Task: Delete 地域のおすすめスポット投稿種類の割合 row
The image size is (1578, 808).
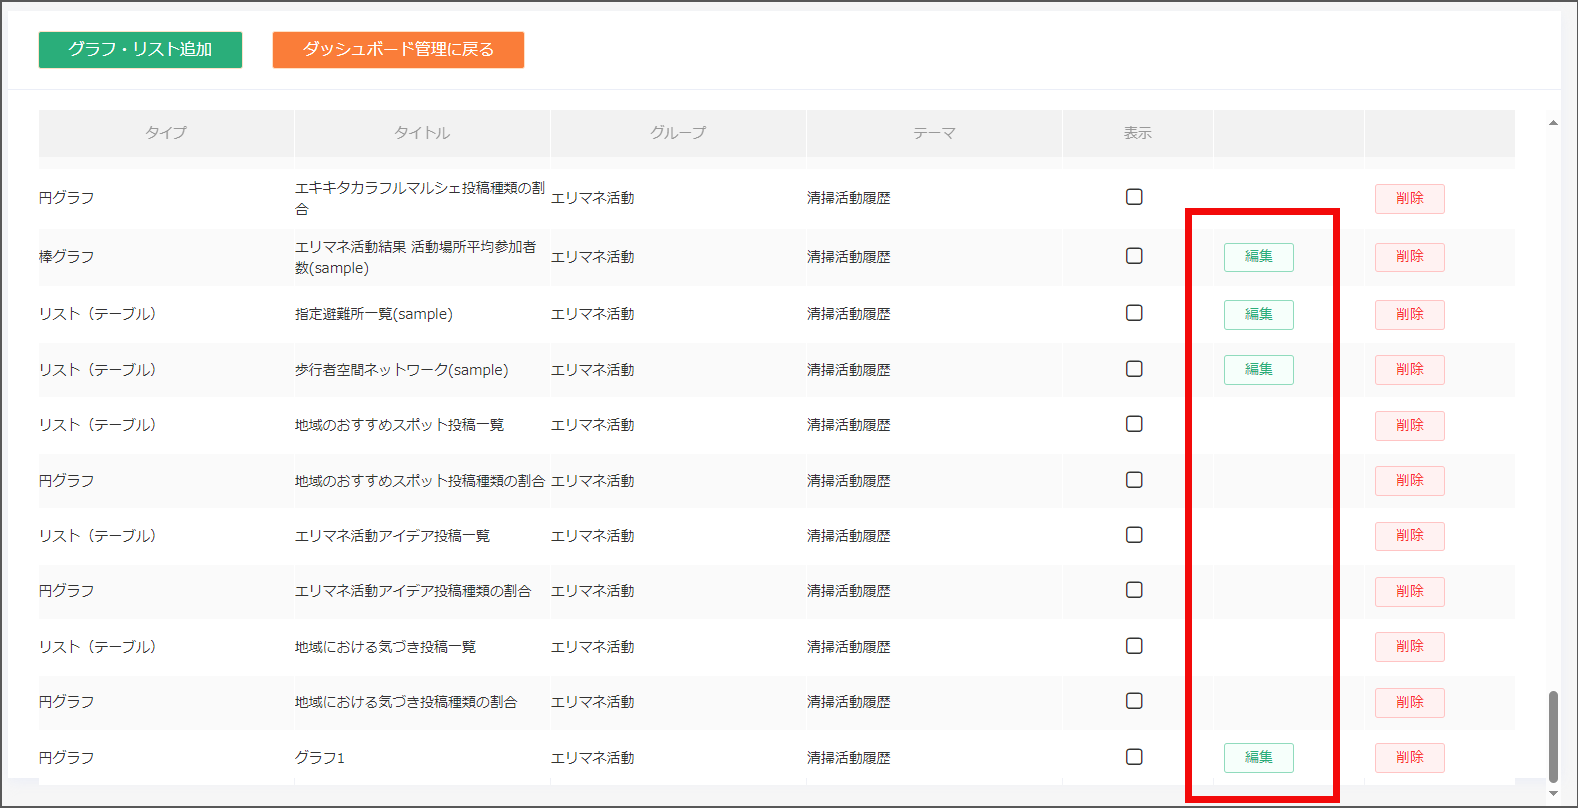Action: pyautogui.click(x=1410, y=481)
